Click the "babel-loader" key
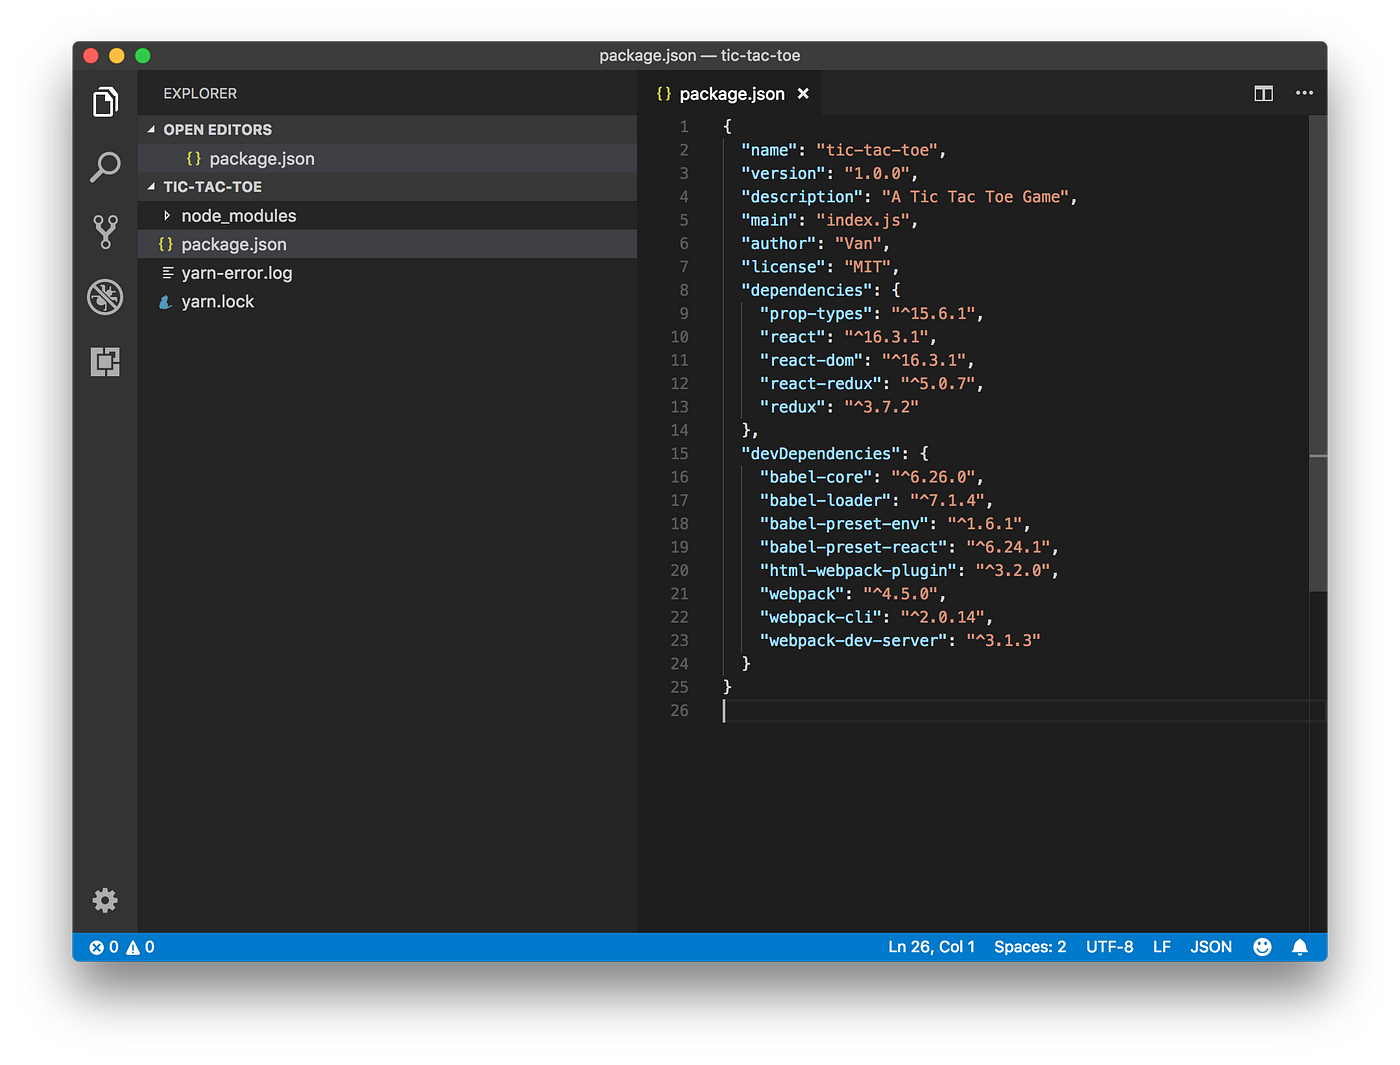This screenshot has height=1065, width=1400. pyautogui.click(x=825, y=501)
